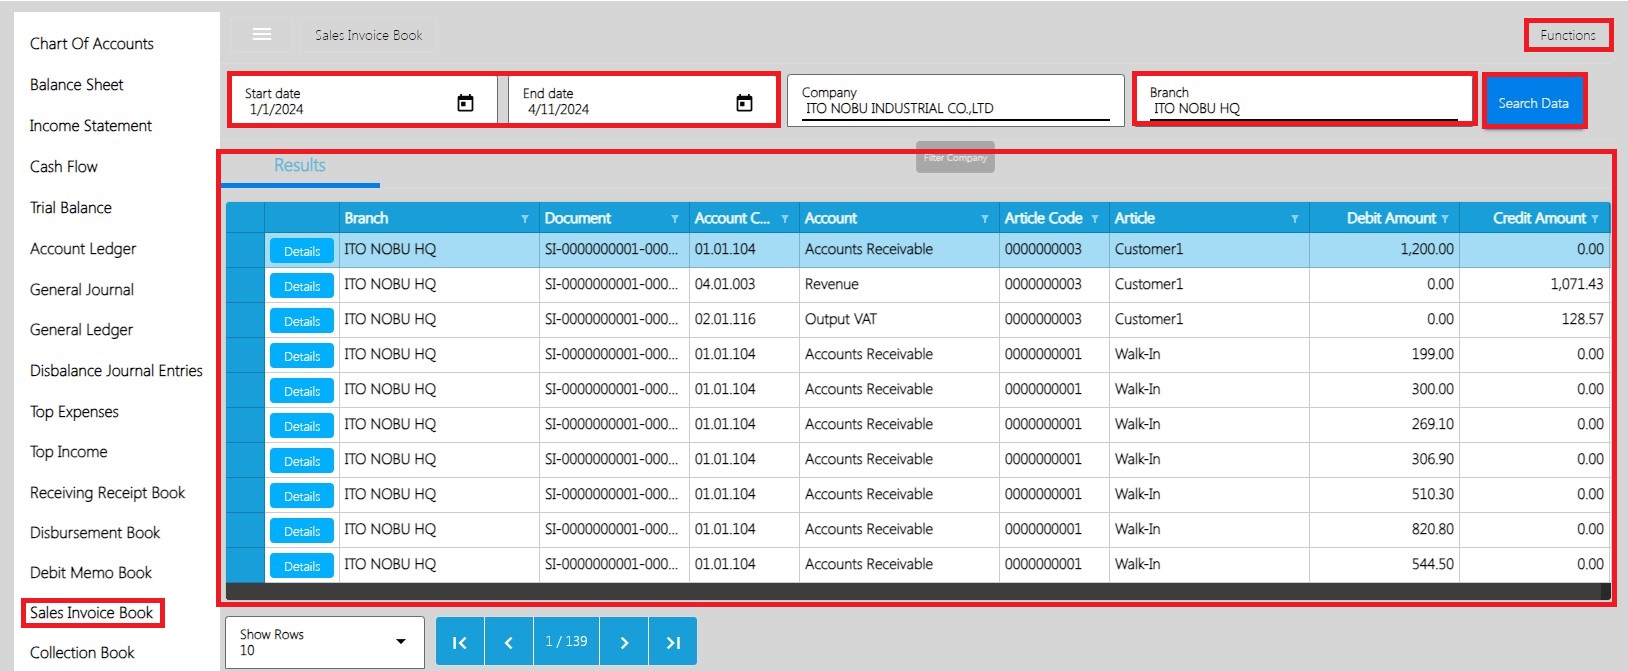Open the Branch selector field
1628x671 pixels.
pyautogui.click(x=1304, y=99)
